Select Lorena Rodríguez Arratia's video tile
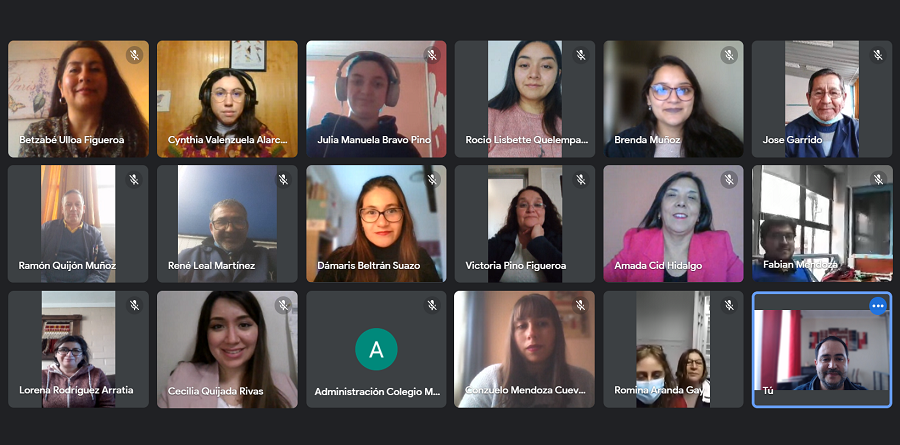 pos(78,349)
